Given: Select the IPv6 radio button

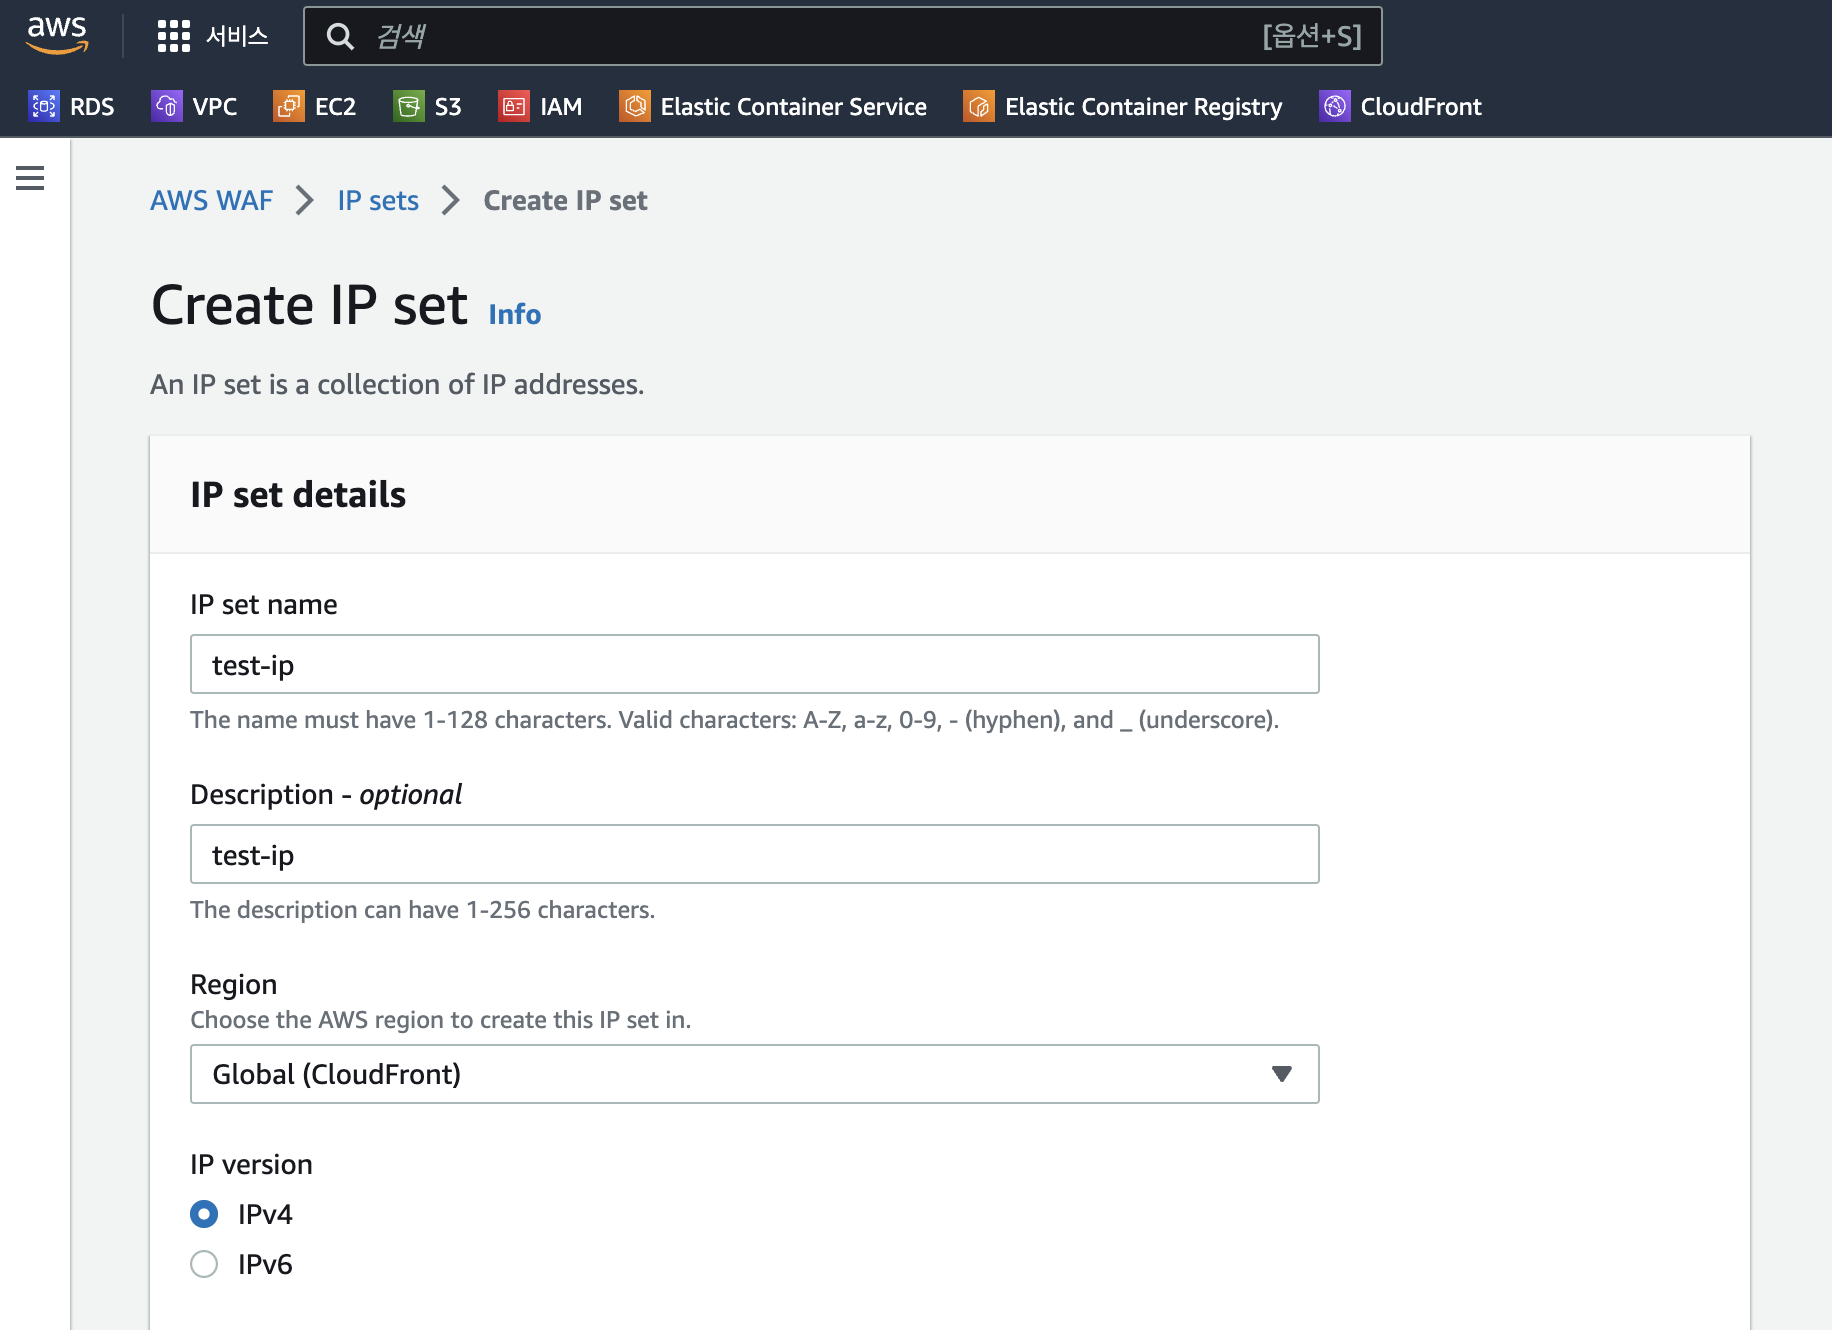Looking at the screenshot, I should click(204, 1264).
